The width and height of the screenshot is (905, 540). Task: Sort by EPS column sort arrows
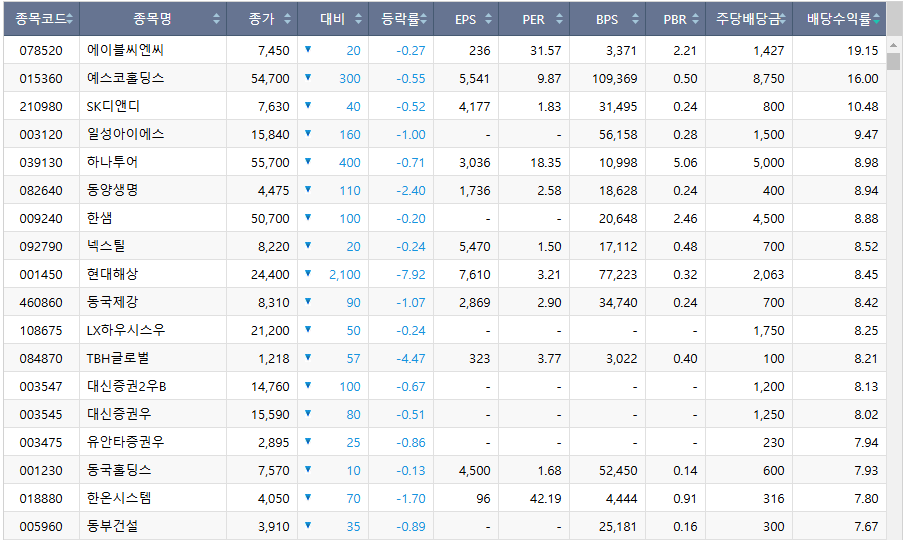[488, 19]
